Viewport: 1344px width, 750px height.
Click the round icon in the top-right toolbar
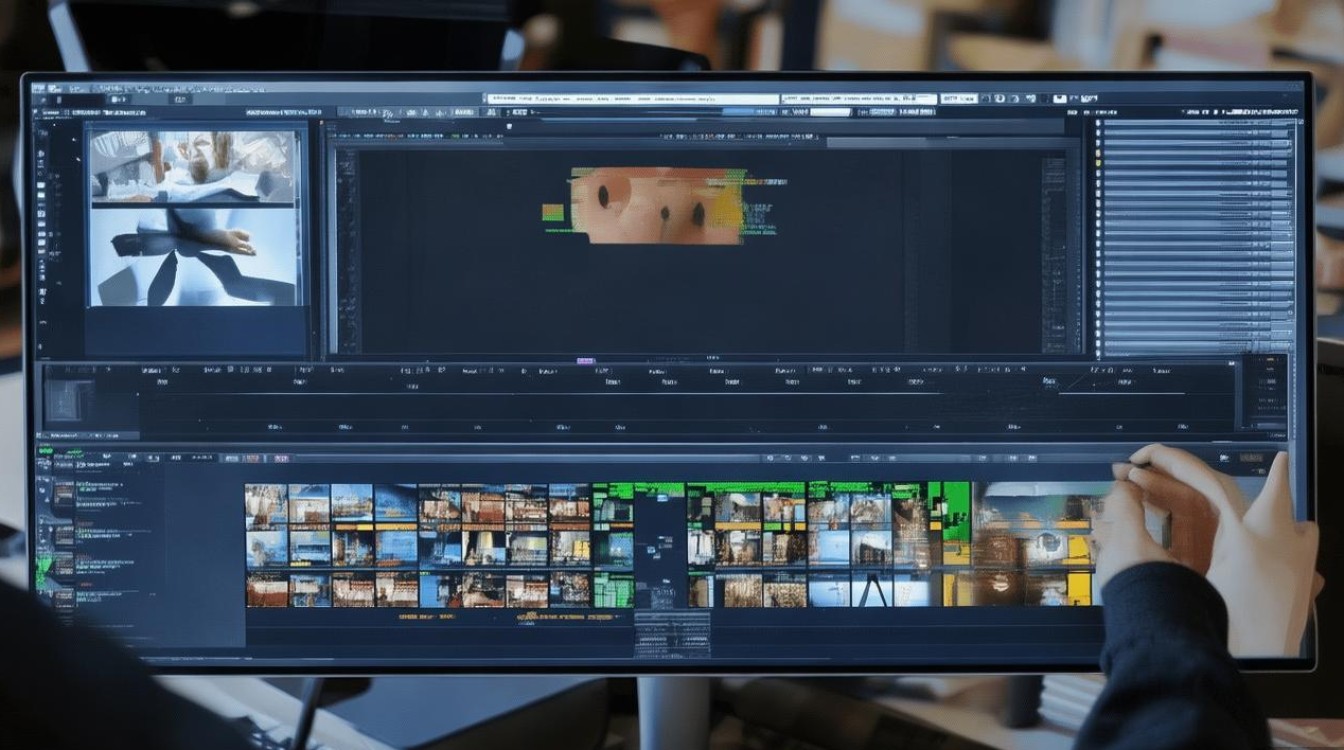998,99
